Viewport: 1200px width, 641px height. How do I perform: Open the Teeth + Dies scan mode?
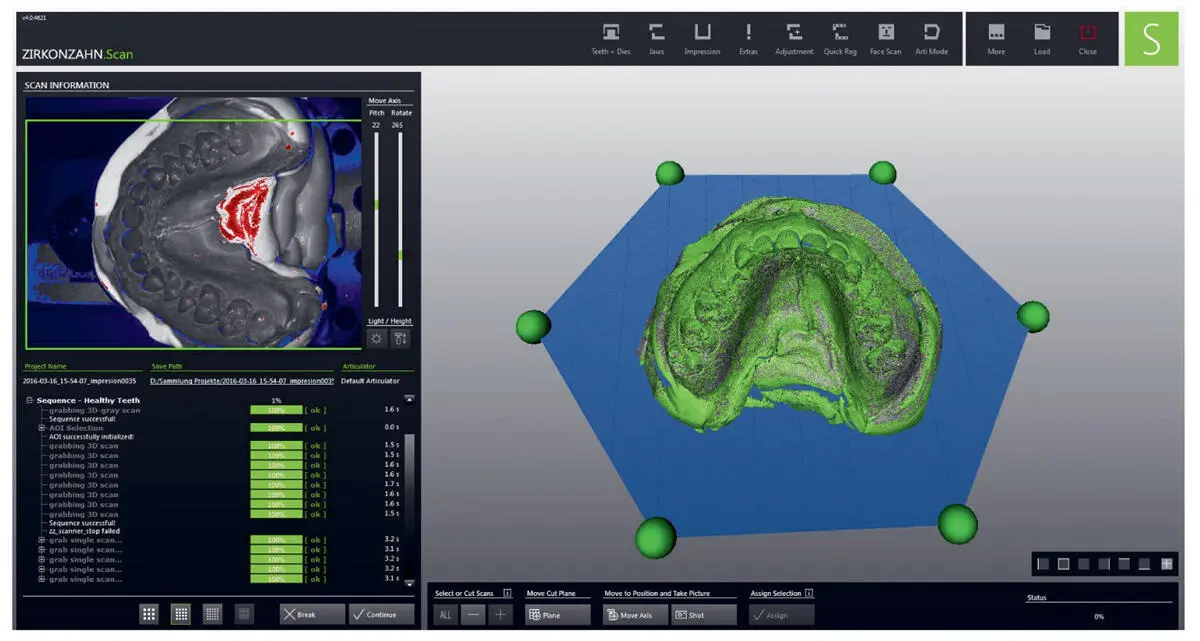(x=610, y=37)
